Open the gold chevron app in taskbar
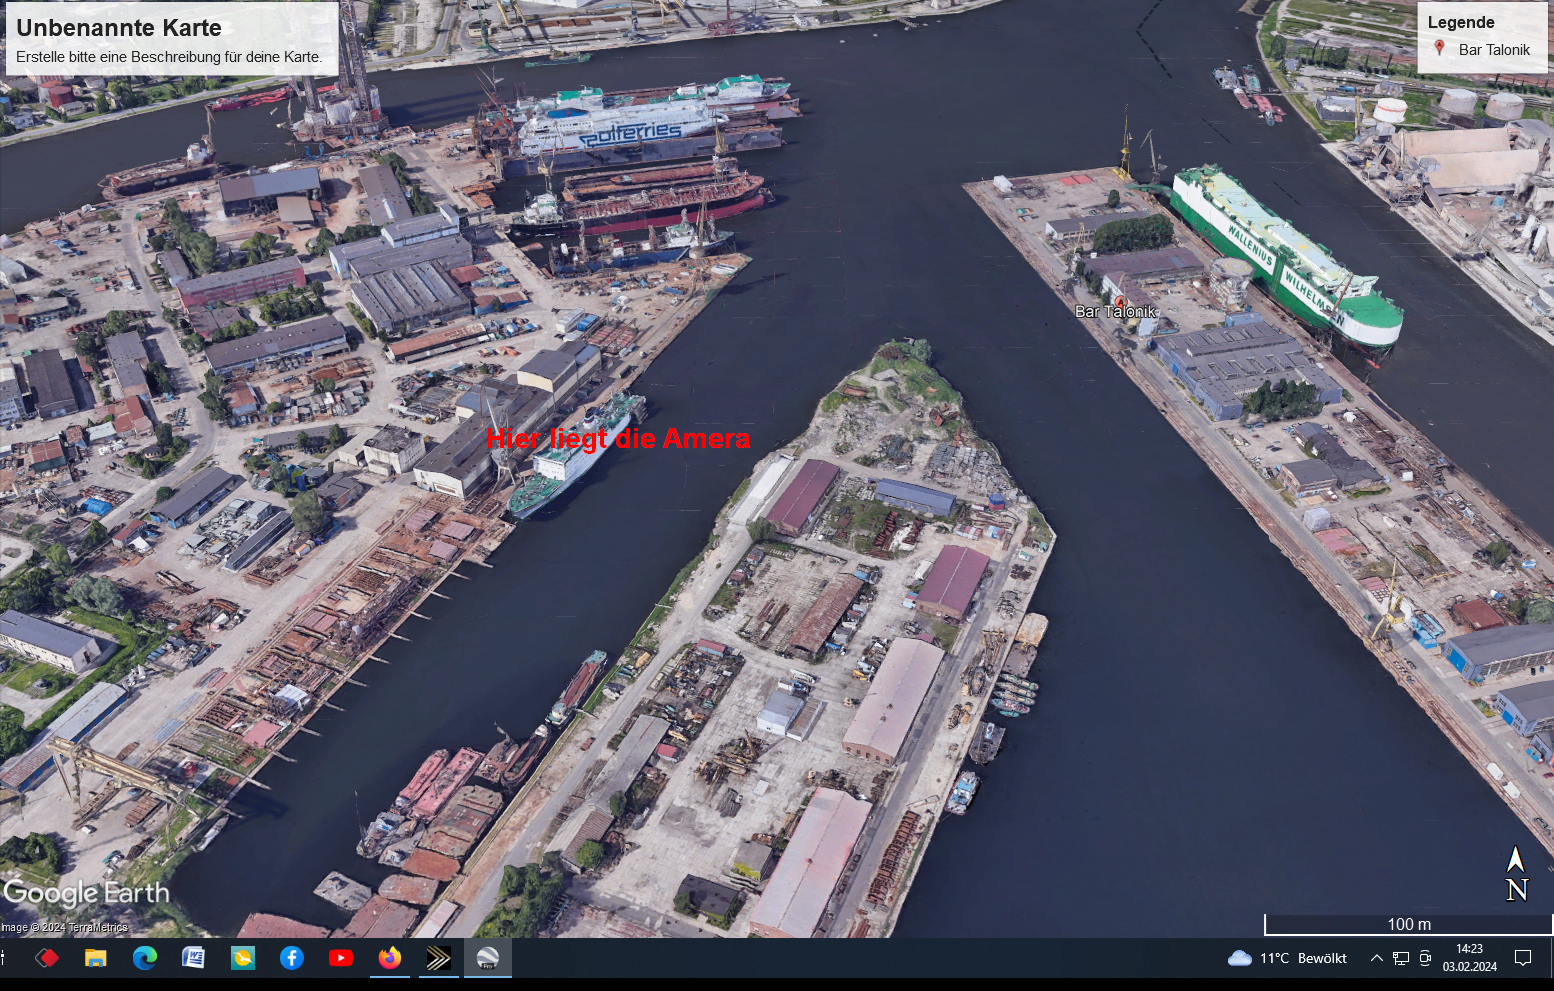This screenshot has width=1554, height=991. 438,958
